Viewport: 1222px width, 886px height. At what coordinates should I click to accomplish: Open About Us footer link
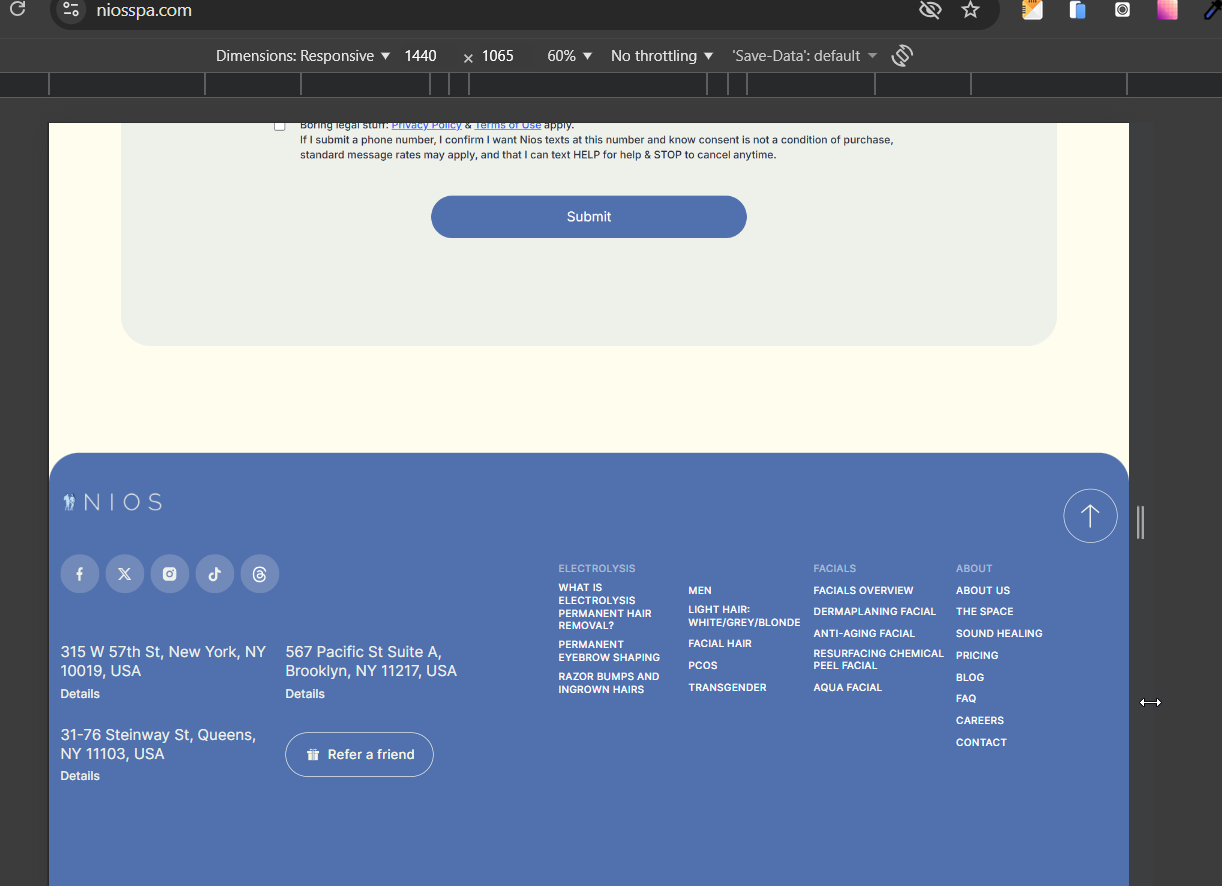(983, 591)
